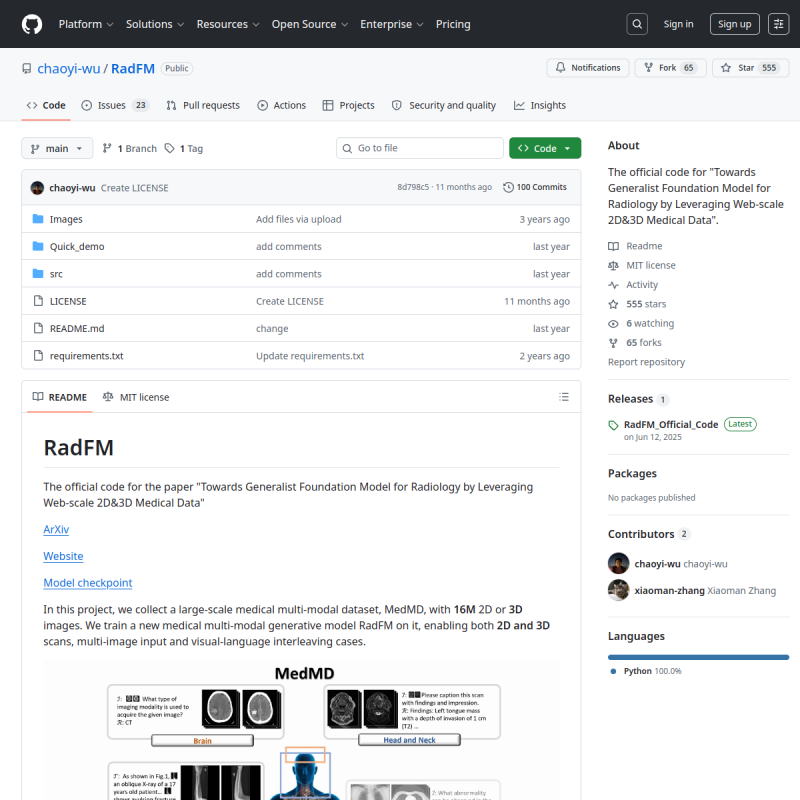This screenshot has width=800, height=800.
Task: Click the README.md file icon
Action: coord(38,329)
